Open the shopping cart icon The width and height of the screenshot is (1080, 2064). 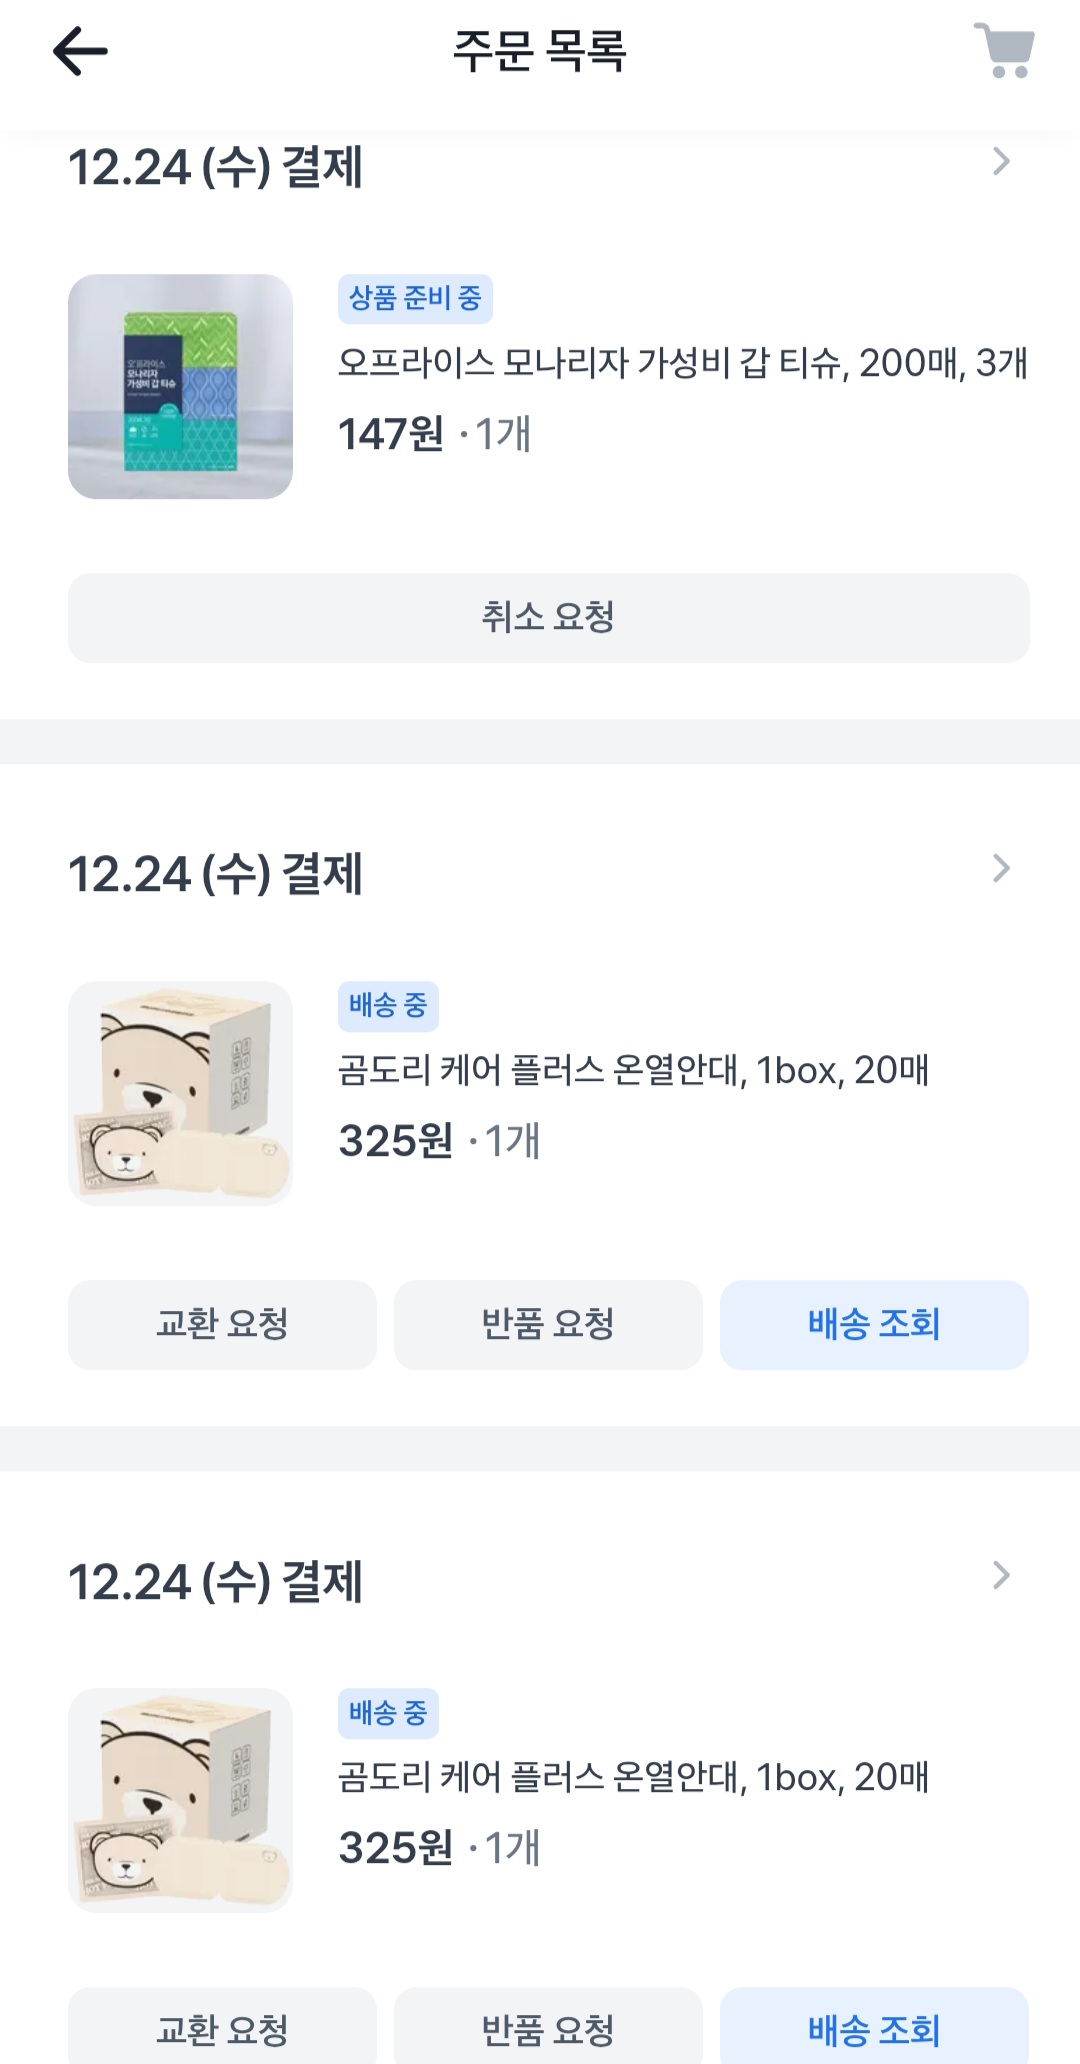[x=1004, y=50]
